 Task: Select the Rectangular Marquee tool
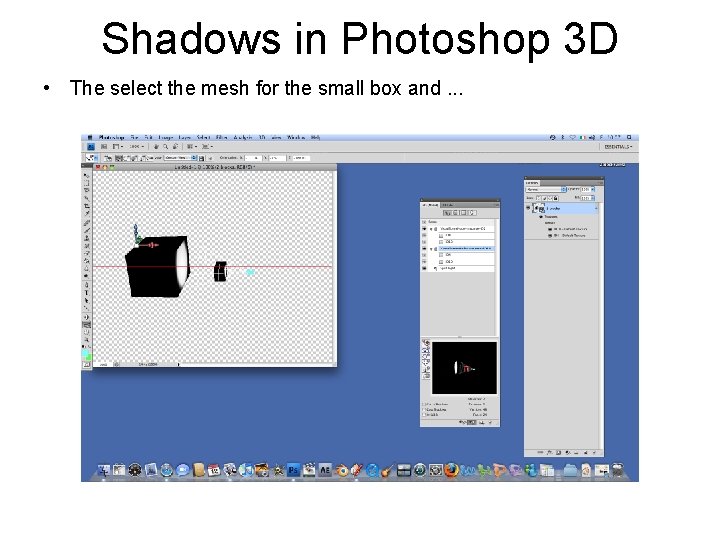[86, 182]
